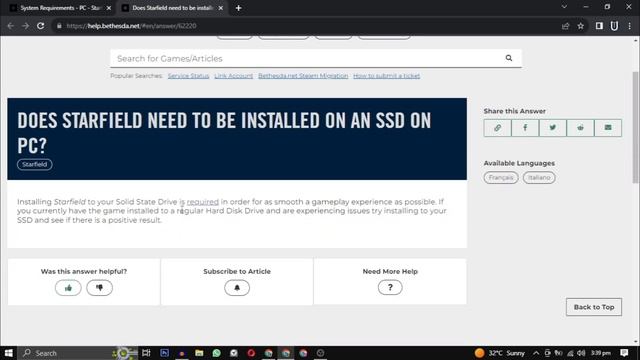Switch language to Italiano
Image resolution: width=640 pixels, height=360 pixels.
click(539, 178)
